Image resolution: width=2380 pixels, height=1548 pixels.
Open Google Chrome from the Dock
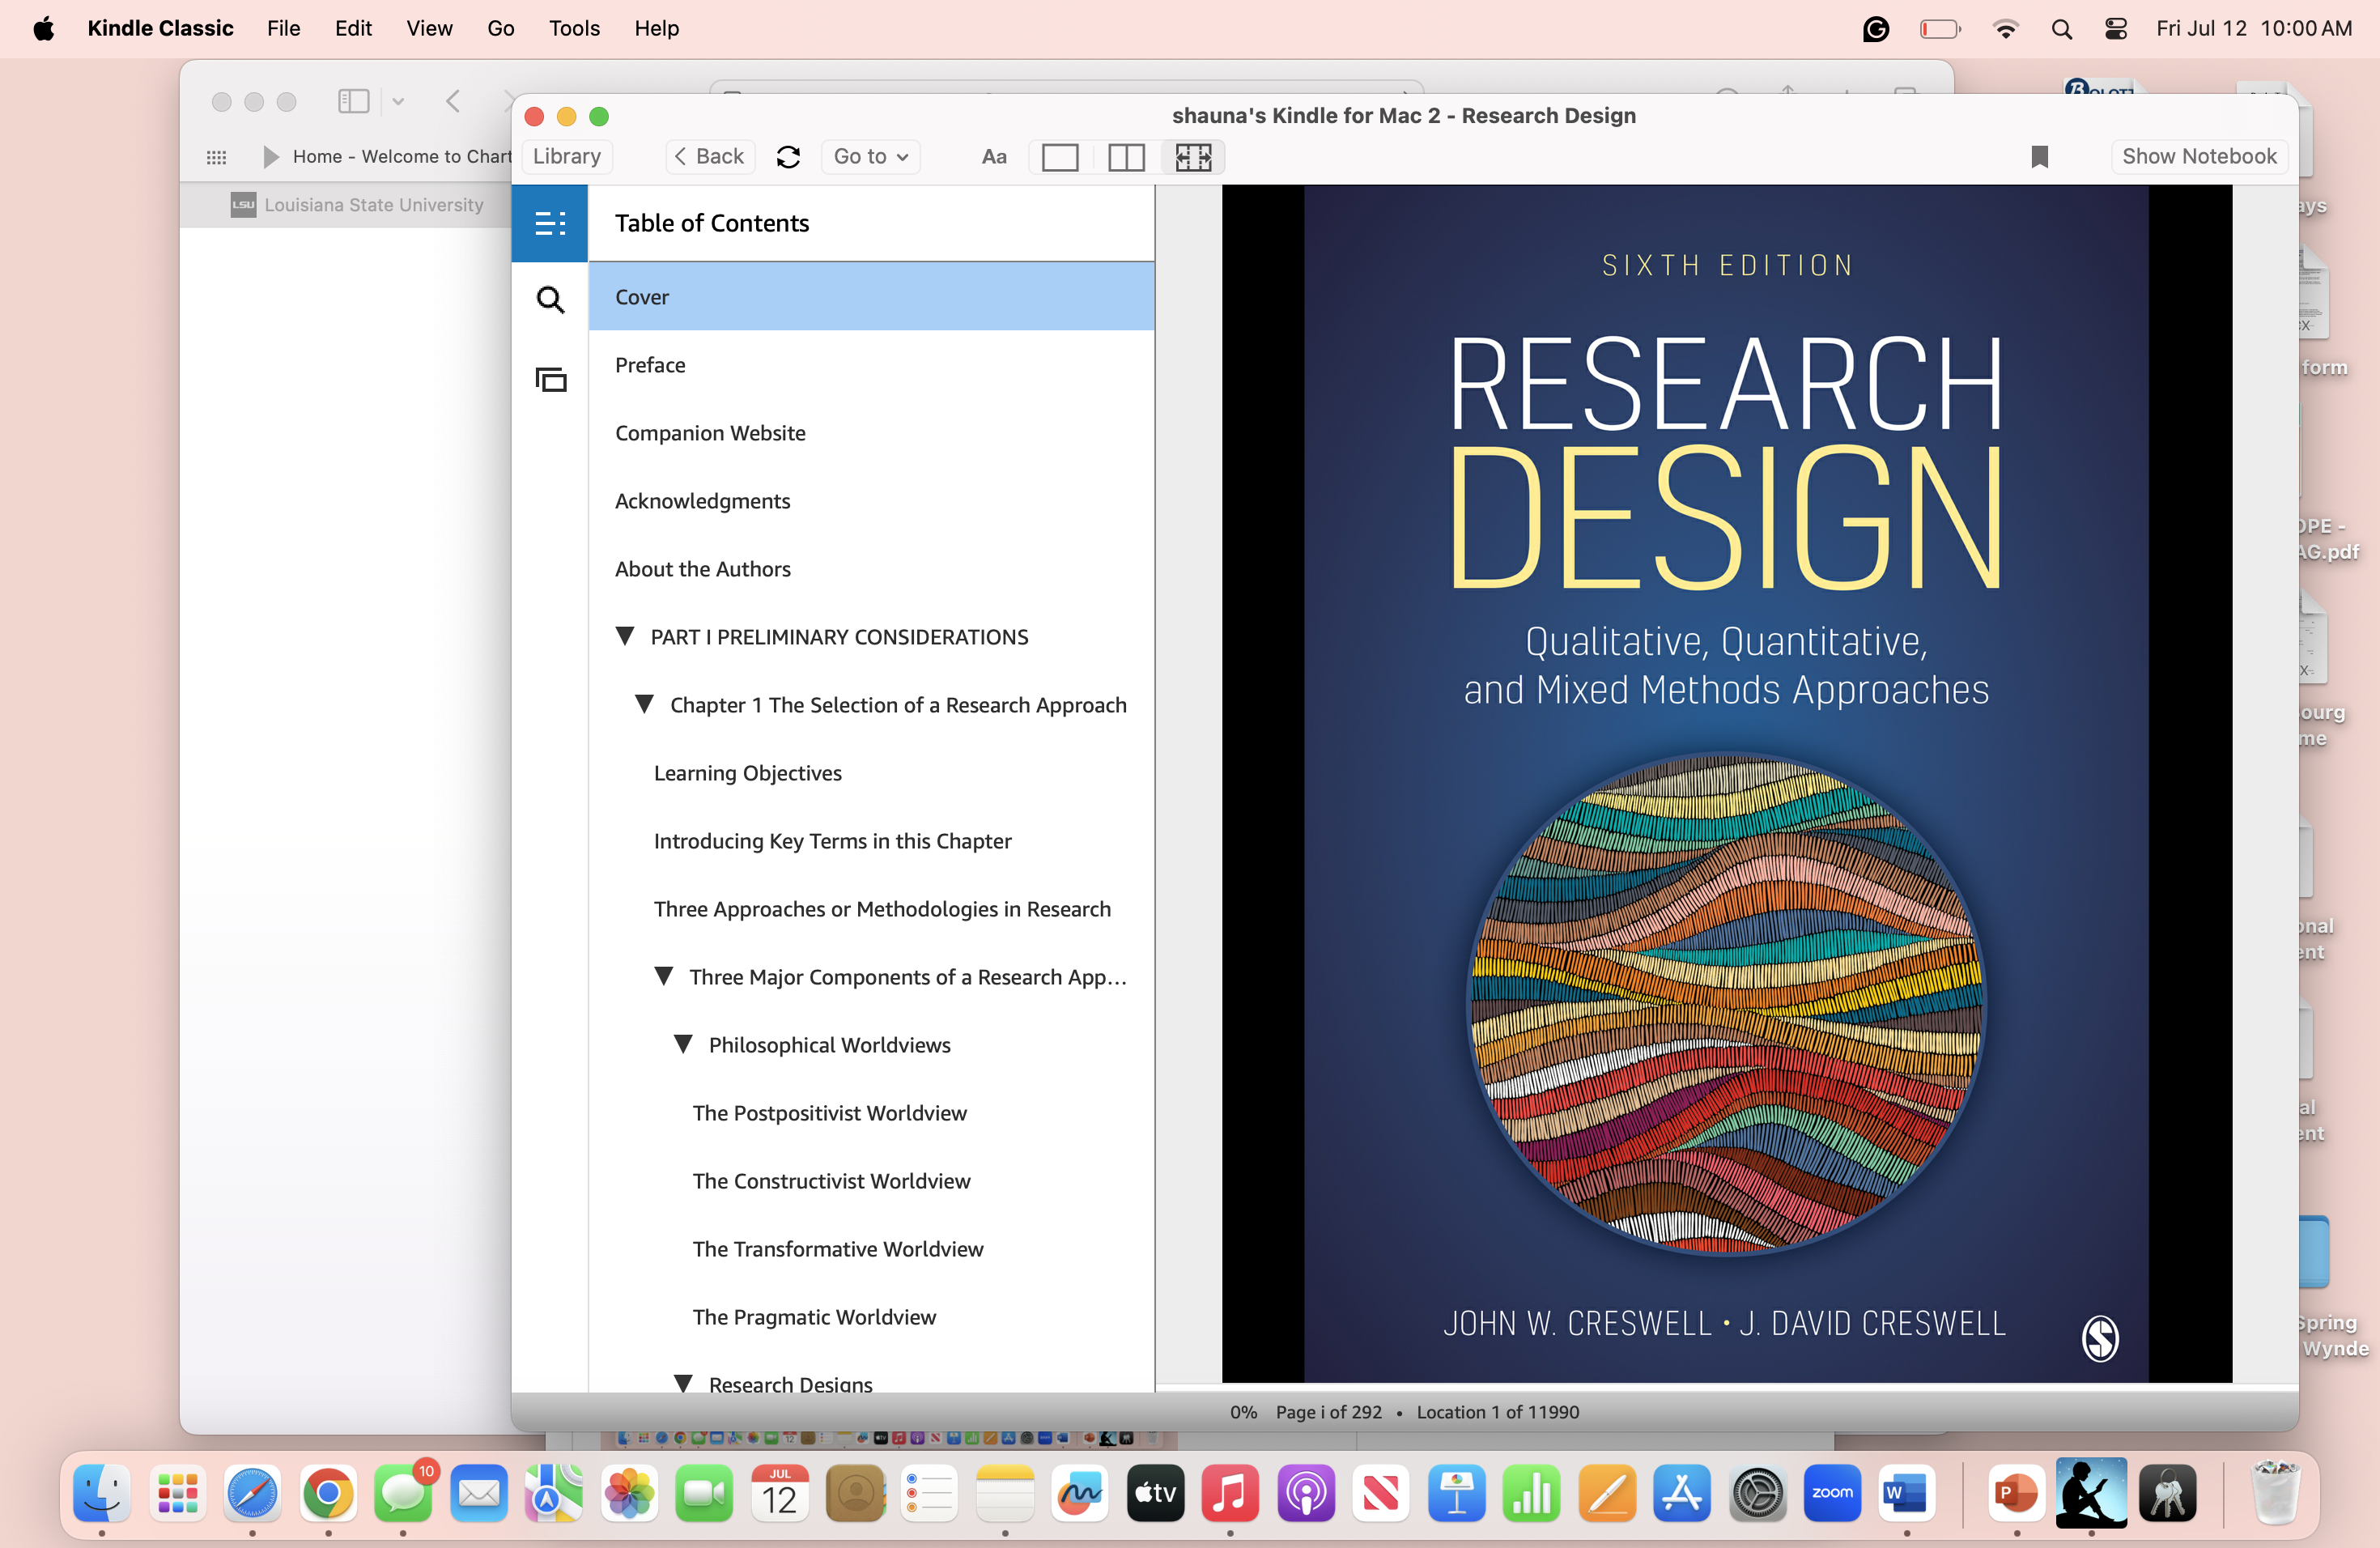click(x=328, y=1494)
